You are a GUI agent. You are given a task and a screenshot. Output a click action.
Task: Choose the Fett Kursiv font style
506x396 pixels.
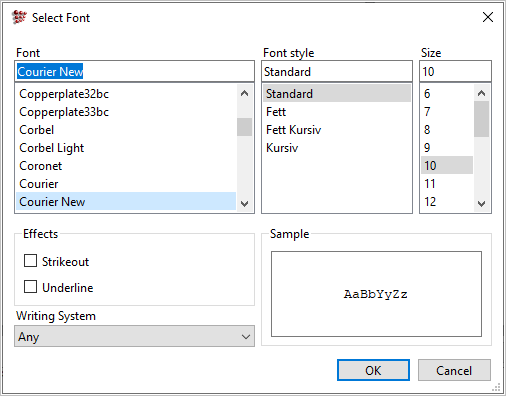coord(337,130)
